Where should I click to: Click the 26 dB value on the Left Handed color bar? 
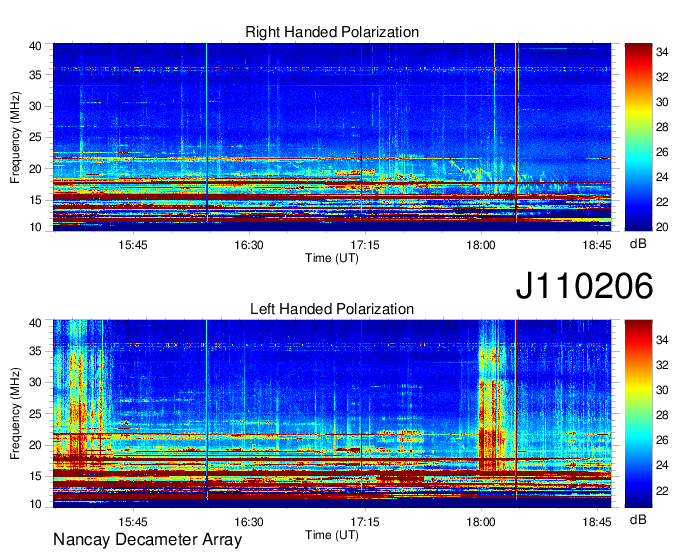[x=662, y=441]
